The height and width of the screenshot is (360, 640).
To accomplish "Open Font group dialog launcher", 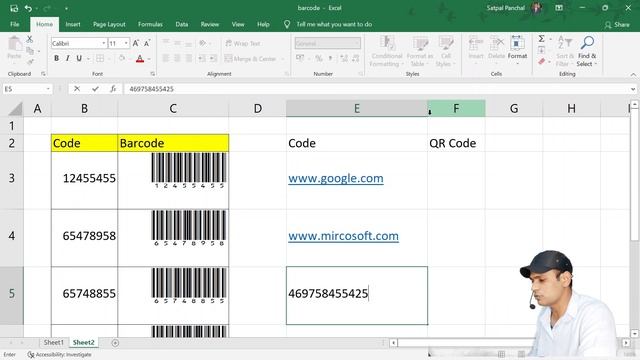I will [x=152, y=74].
